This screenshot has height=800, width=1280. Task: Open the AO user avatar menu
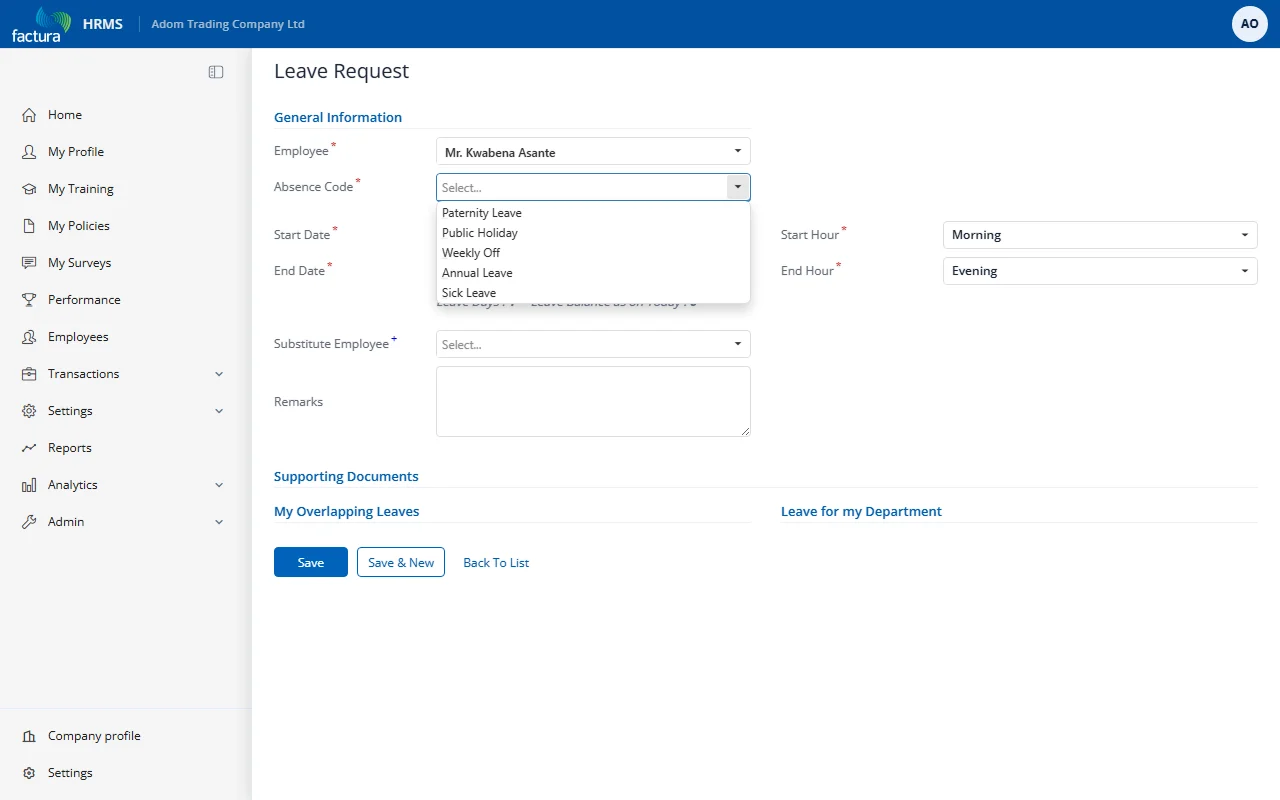1249,24
